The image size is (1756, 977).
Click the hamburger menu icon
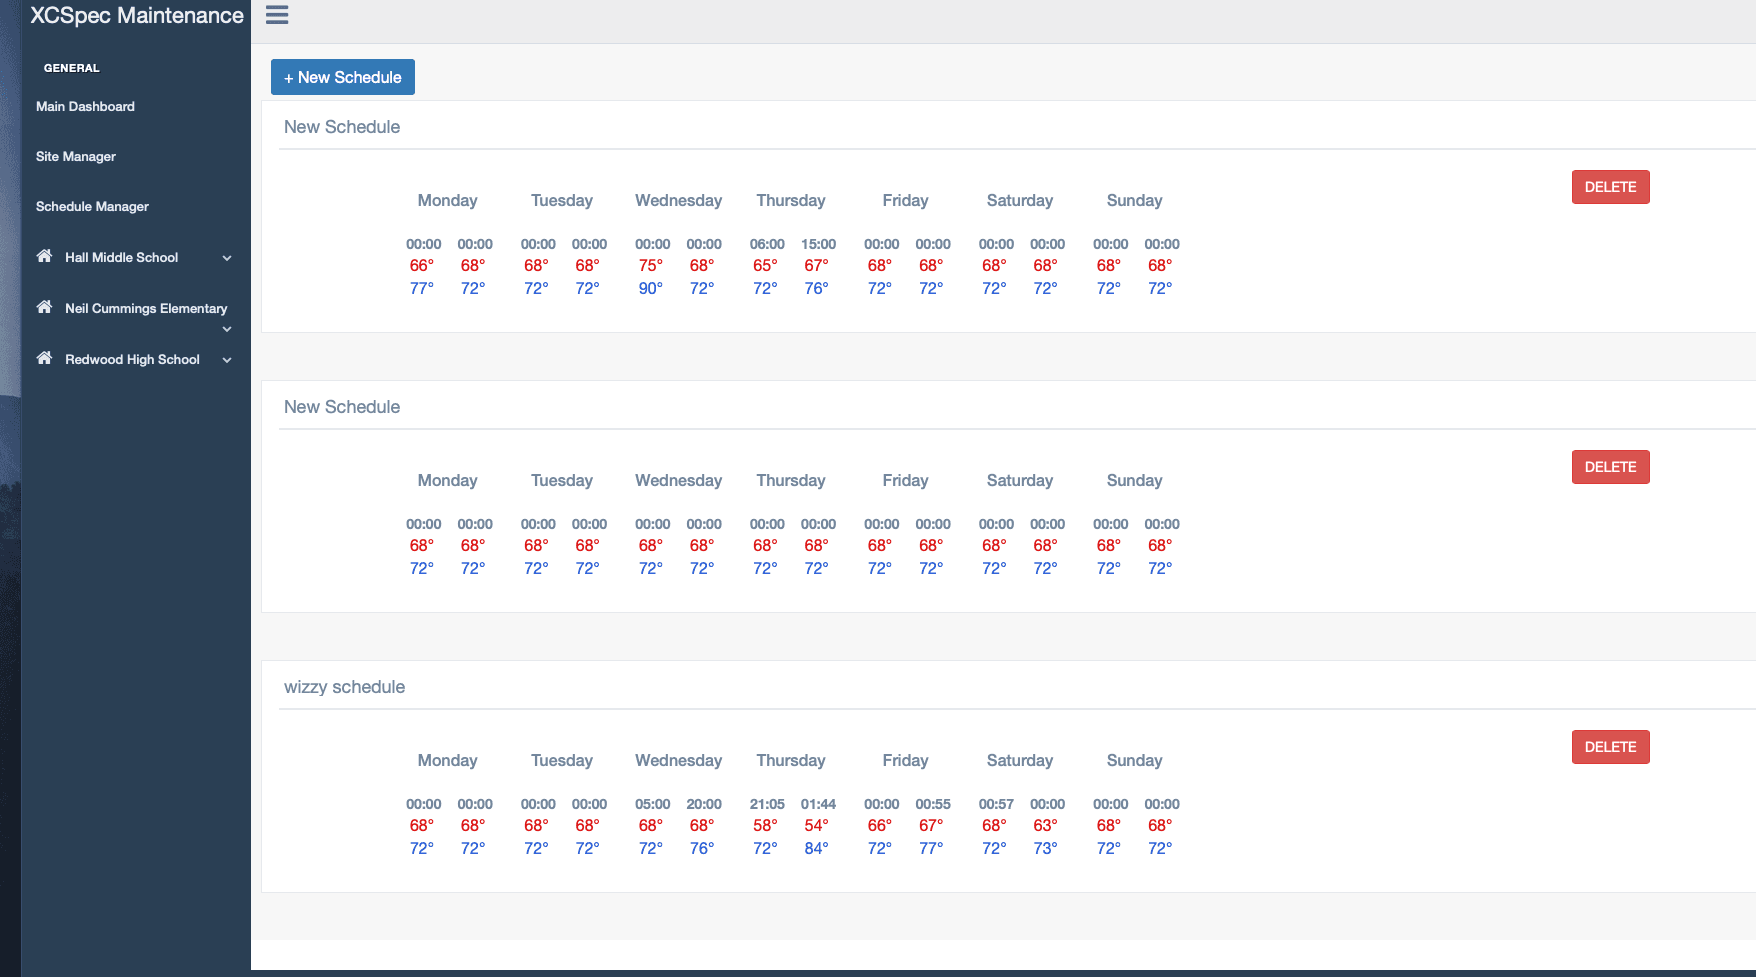(x=277, y=15)
